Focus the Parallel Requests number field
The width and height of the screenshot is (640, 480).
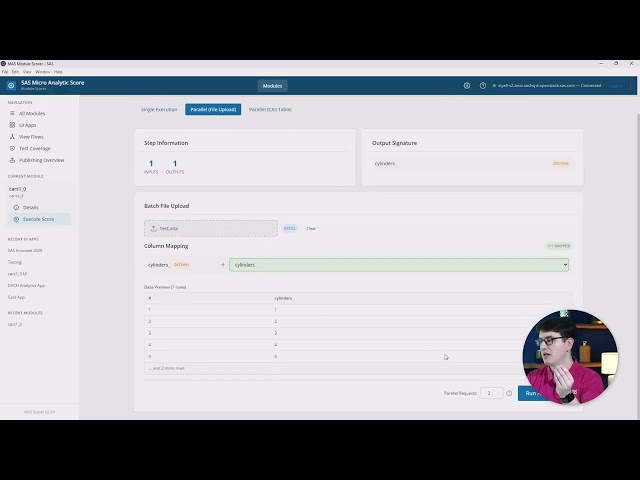[491, 393]
